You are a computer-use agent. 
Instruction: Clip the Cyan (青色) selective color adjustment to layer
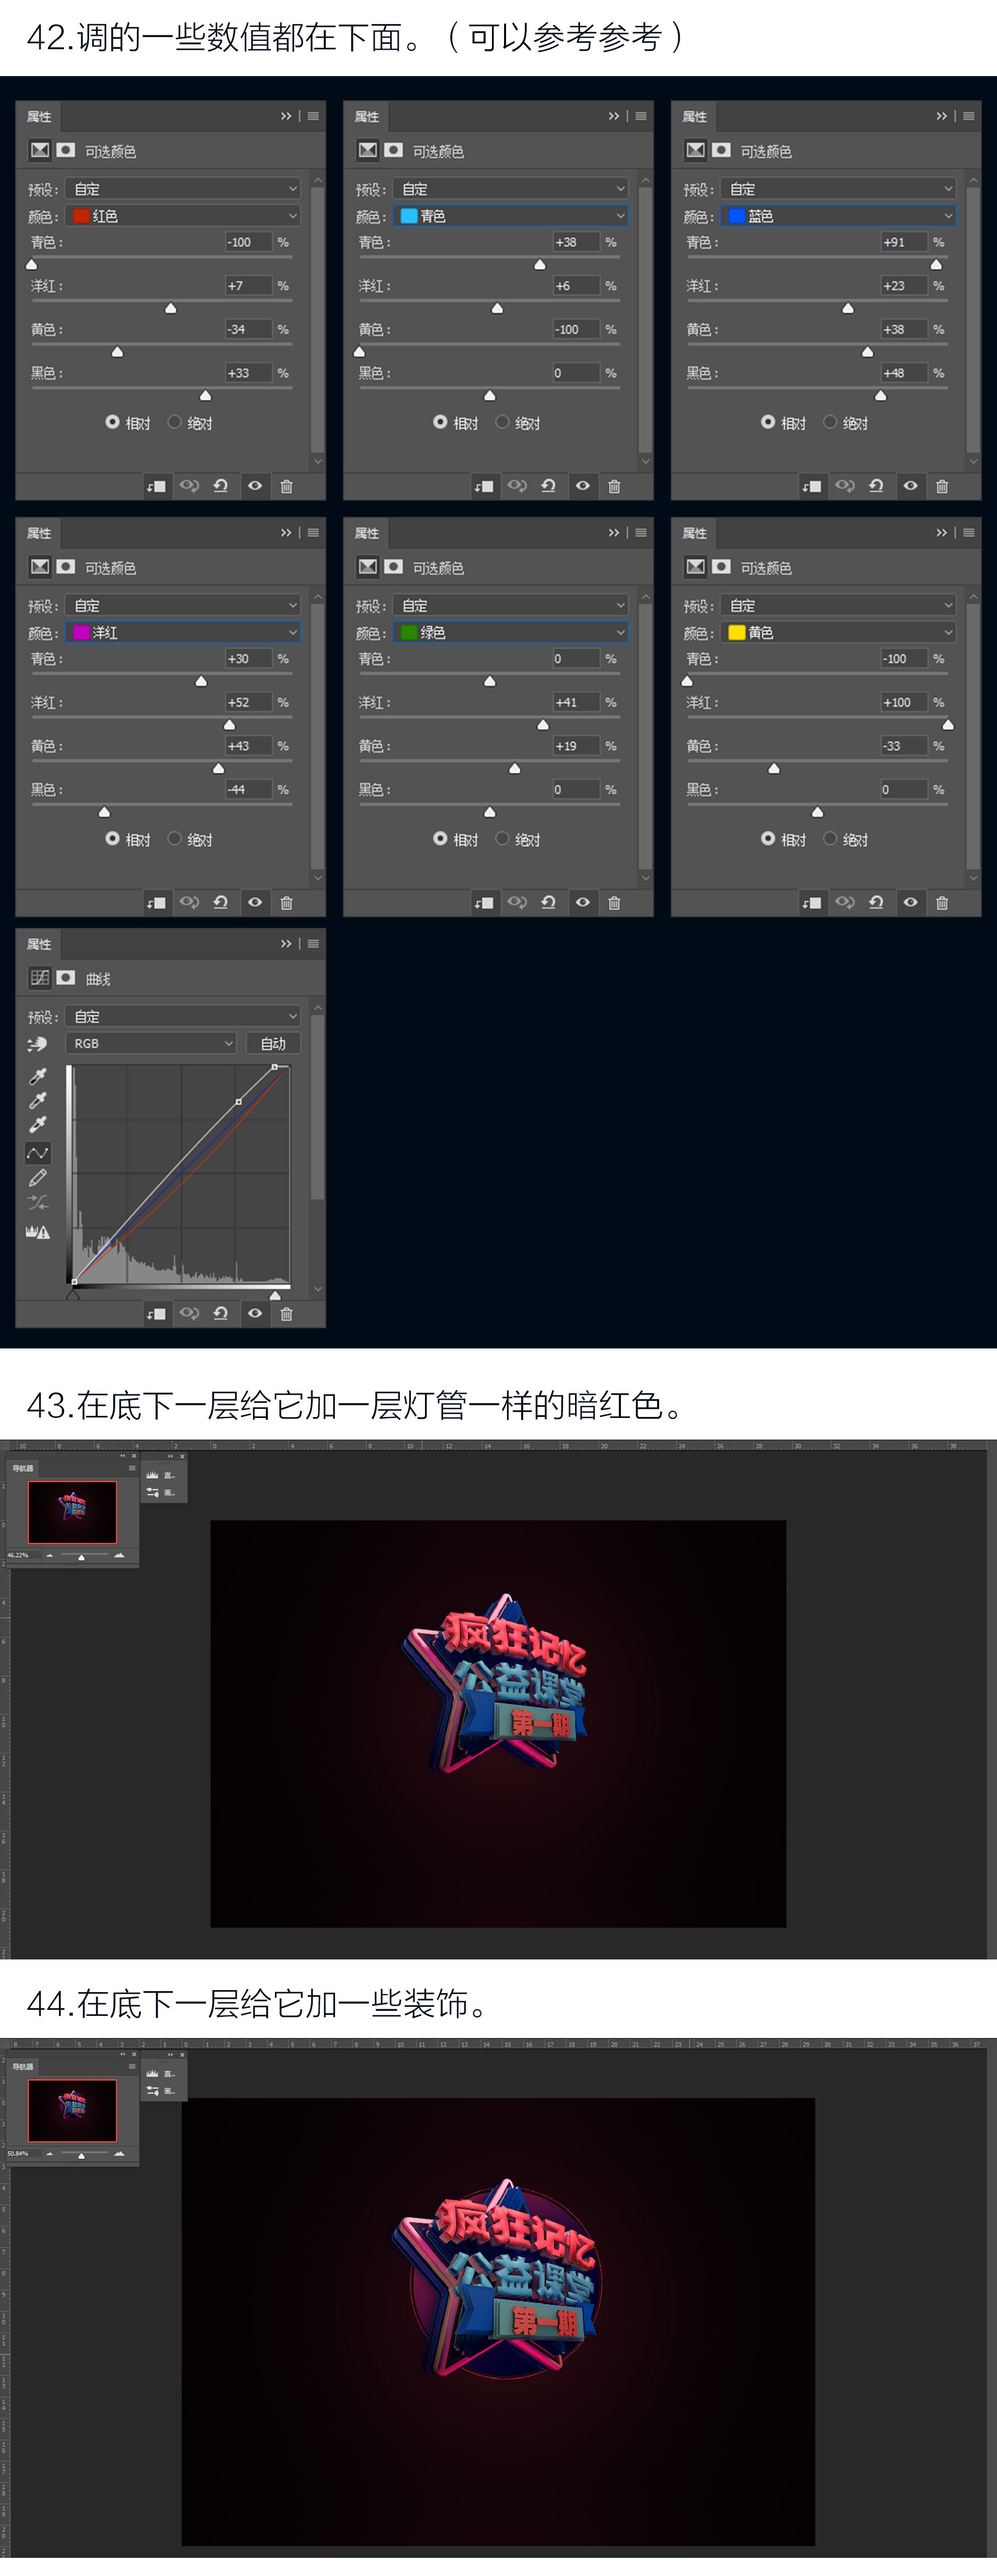pyautogui.click(x=484, y=486)
